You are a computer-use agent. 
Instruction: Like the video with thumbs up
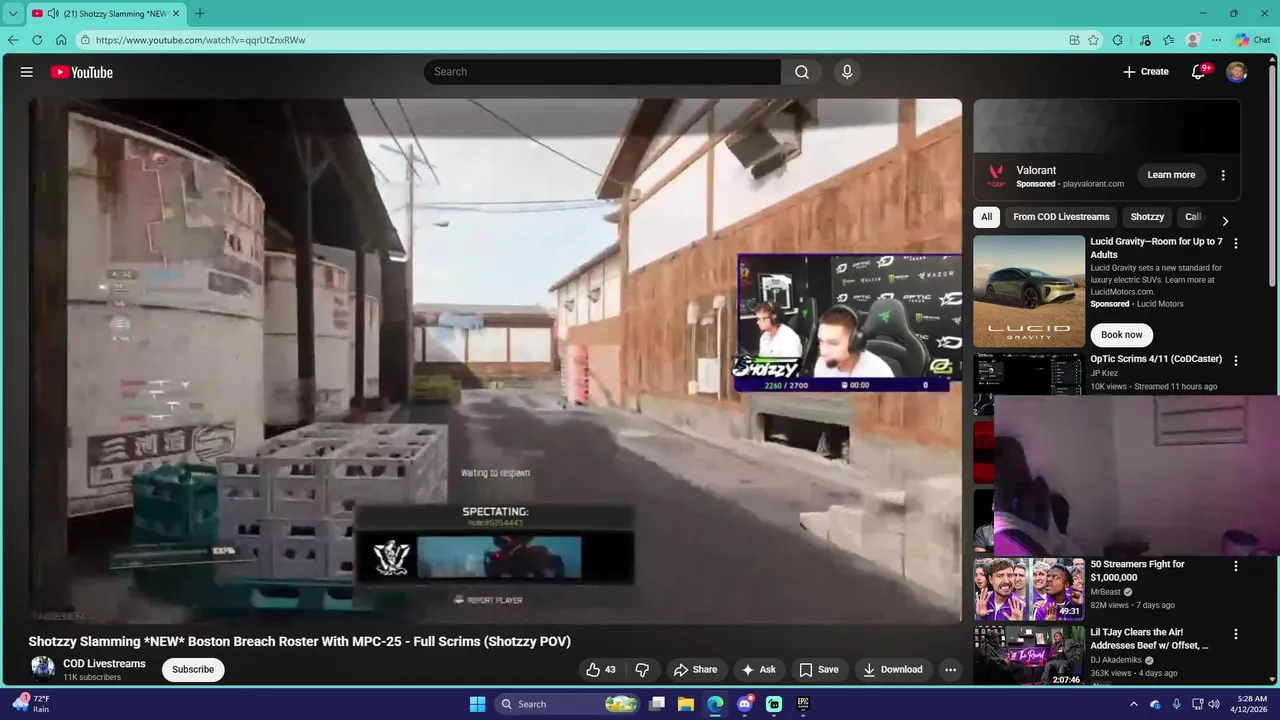(x=601, y=670)
